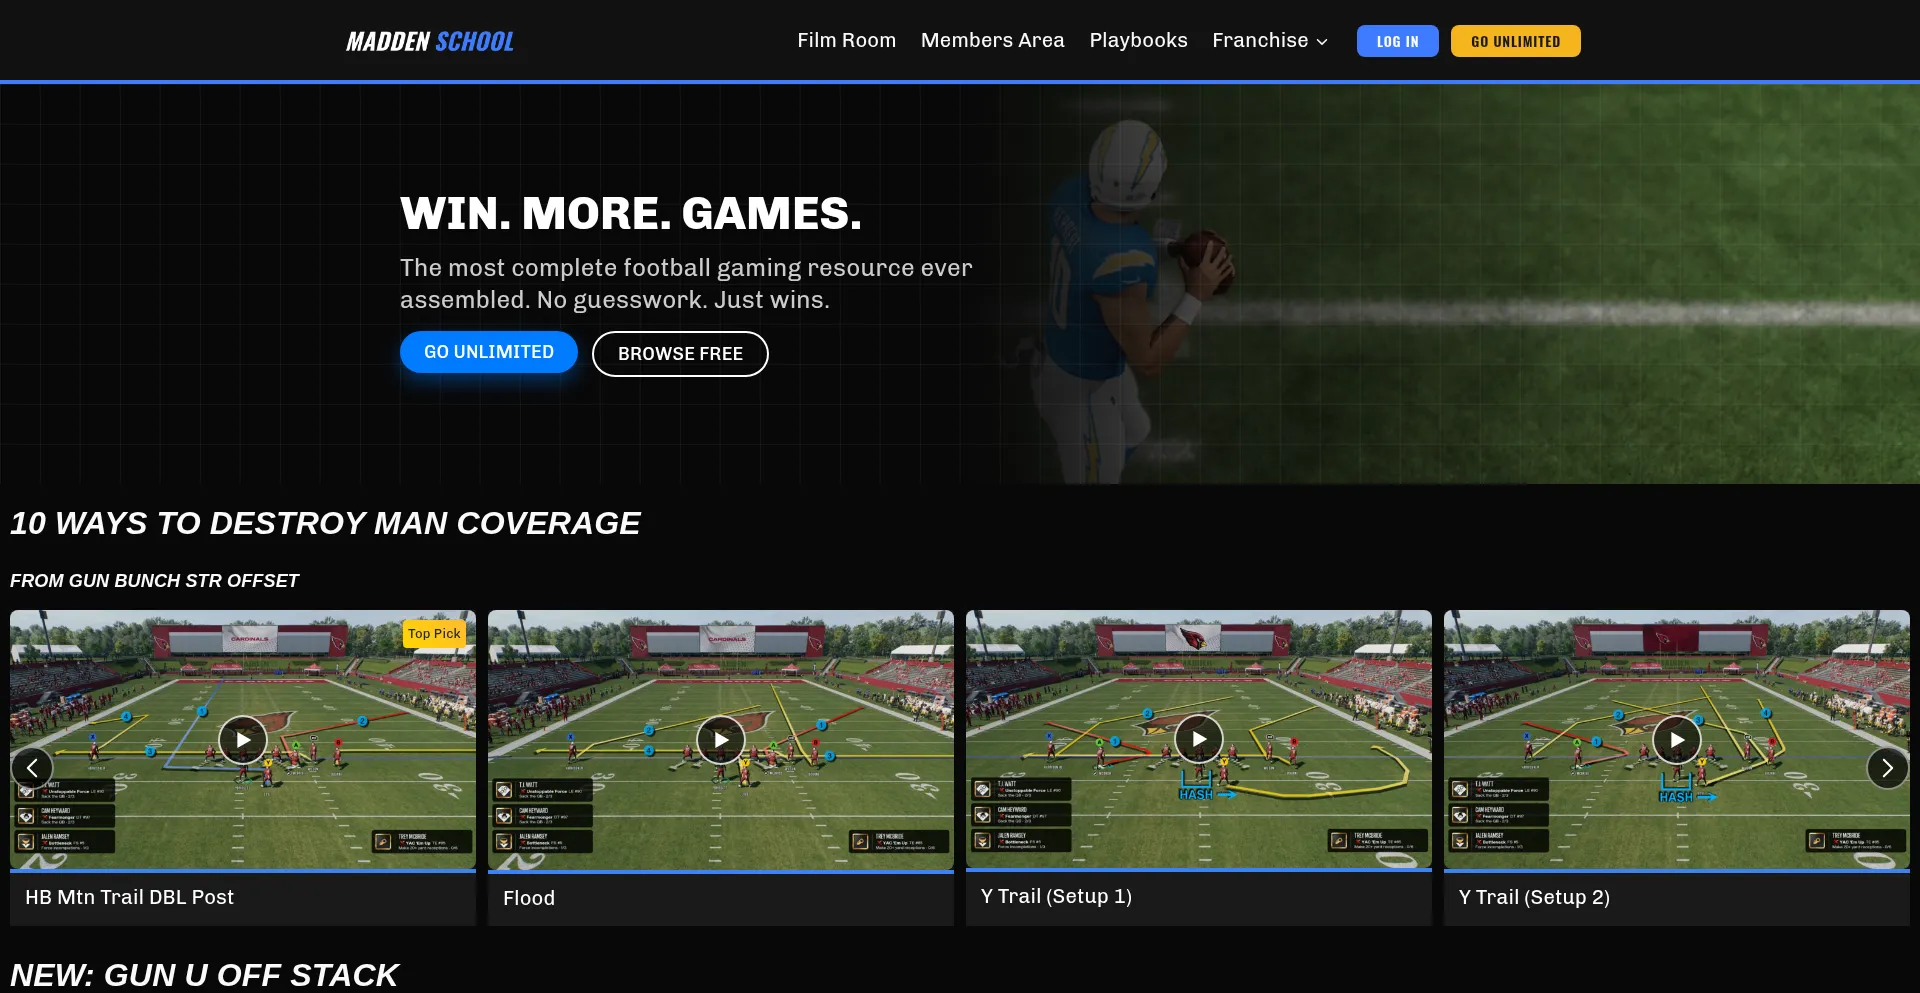Click the next carousel arrow
The image size is (1920, 993).
tap(1888, 768)
